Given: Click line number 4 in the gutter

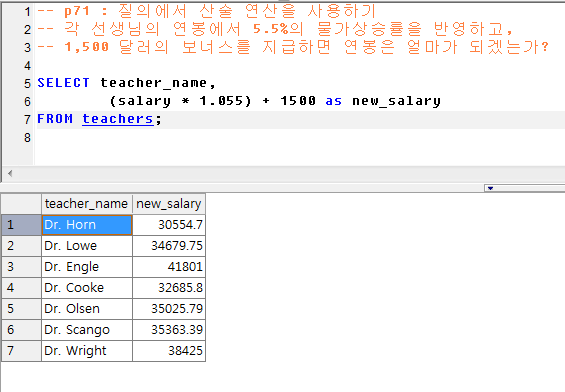Looking at the screenshot, I should click(27, 66).
